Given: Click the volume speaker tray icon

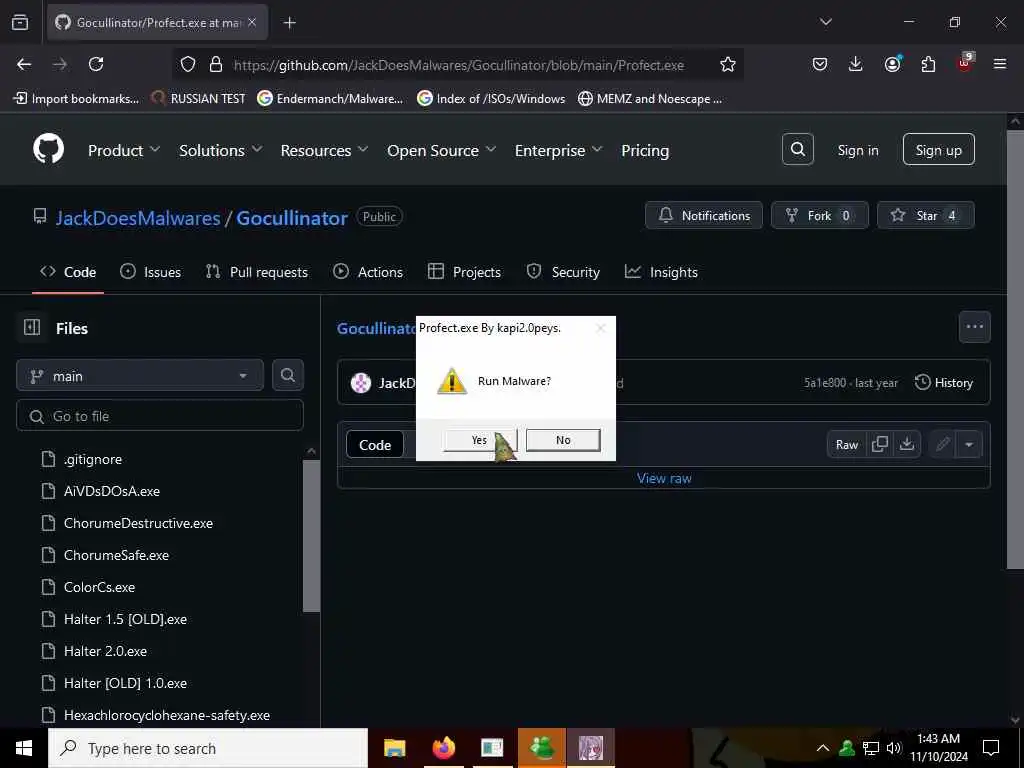Looking at the screenshot, I should [894, 748].
